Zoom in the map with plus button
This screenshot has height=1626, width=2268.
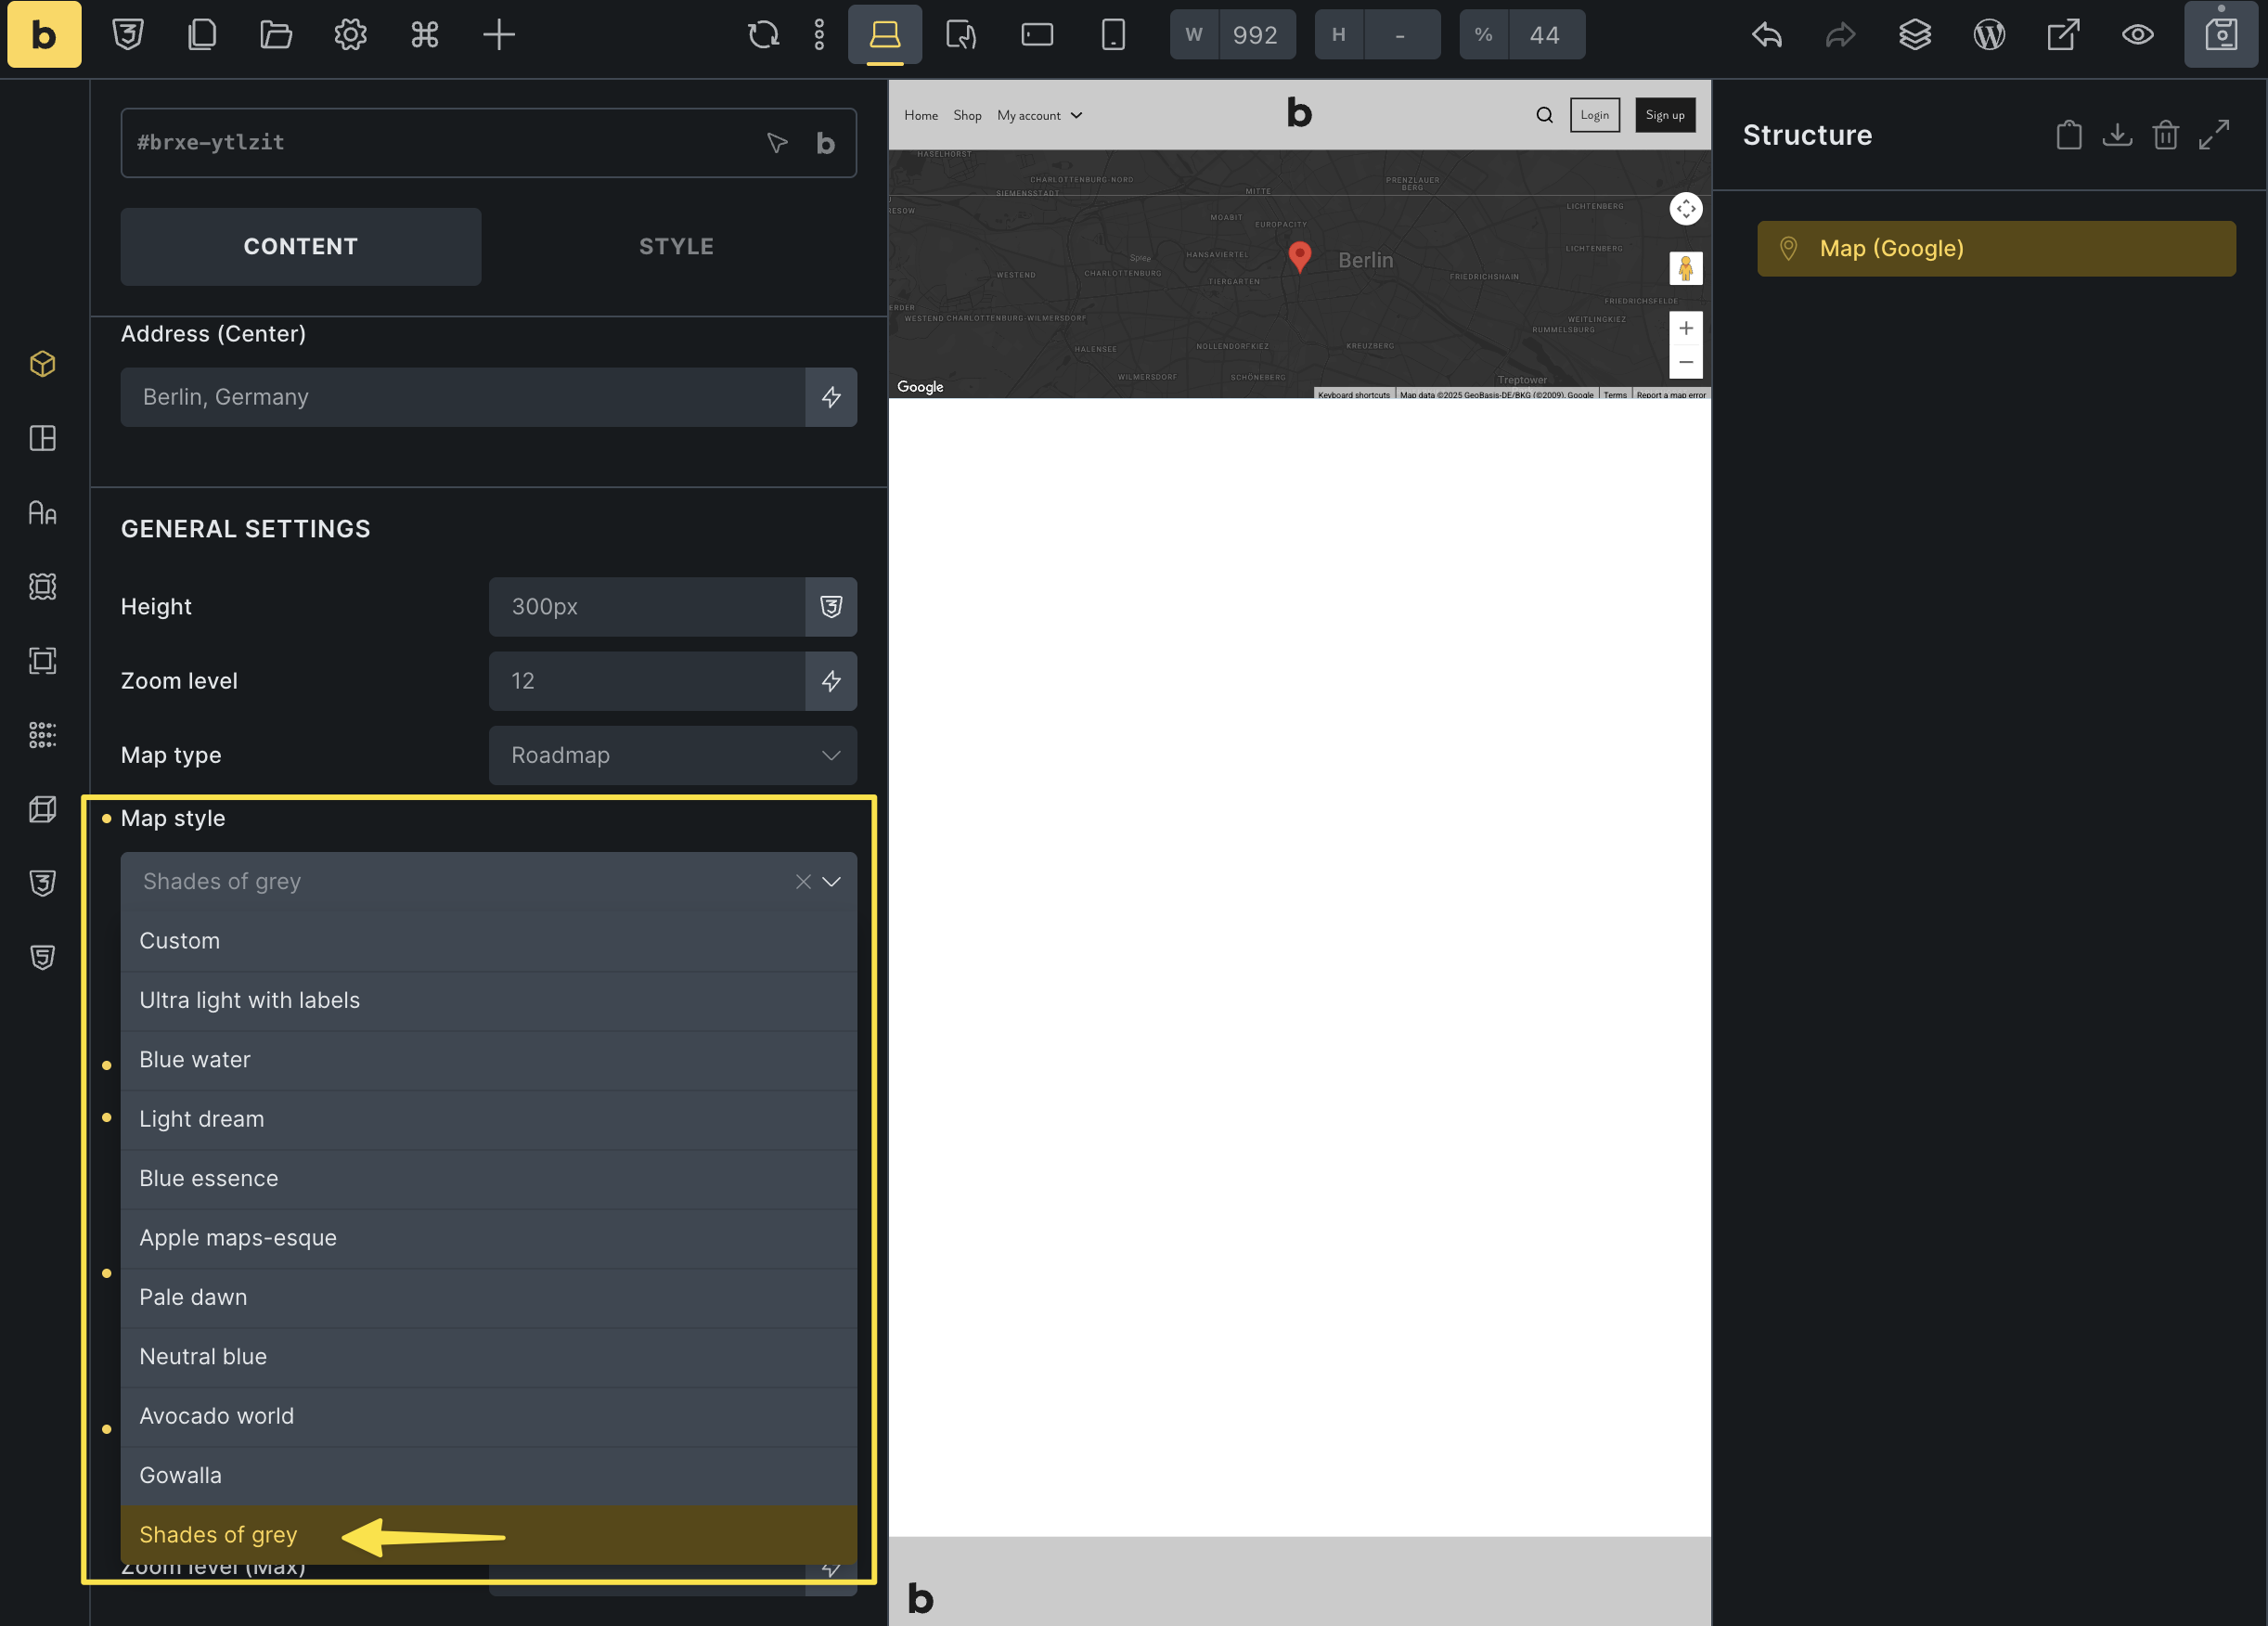tap(1686, 328)
